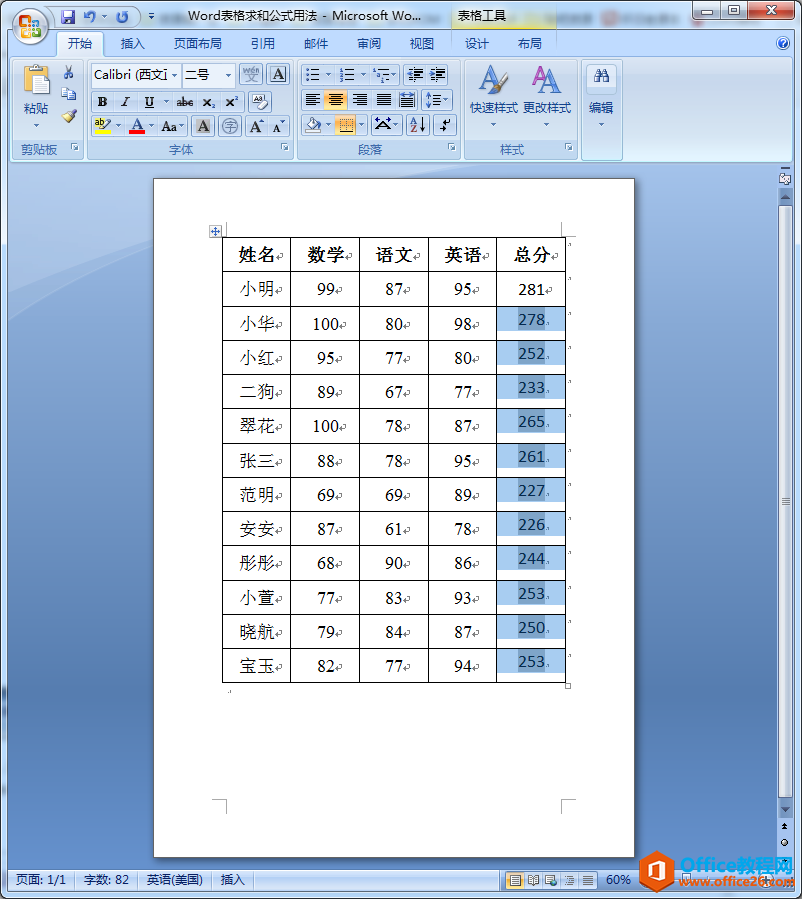Save the document from quick access

(x=68, y=17)
